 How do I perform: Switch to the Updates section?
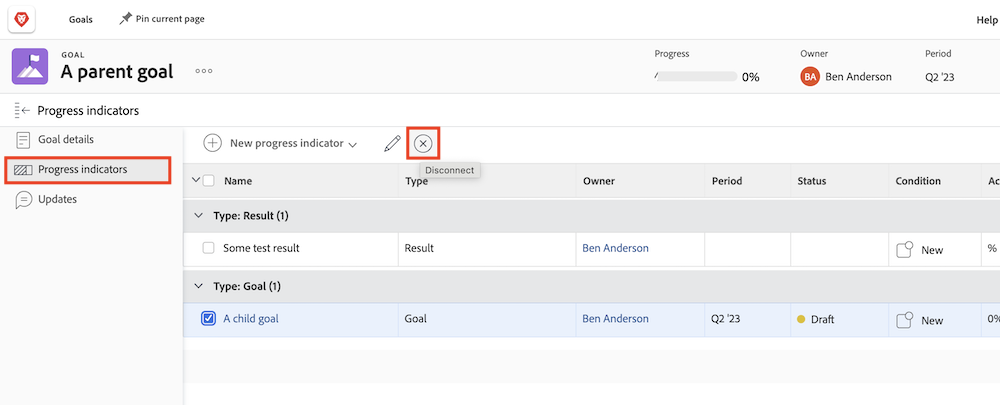(x=57, y=199)
